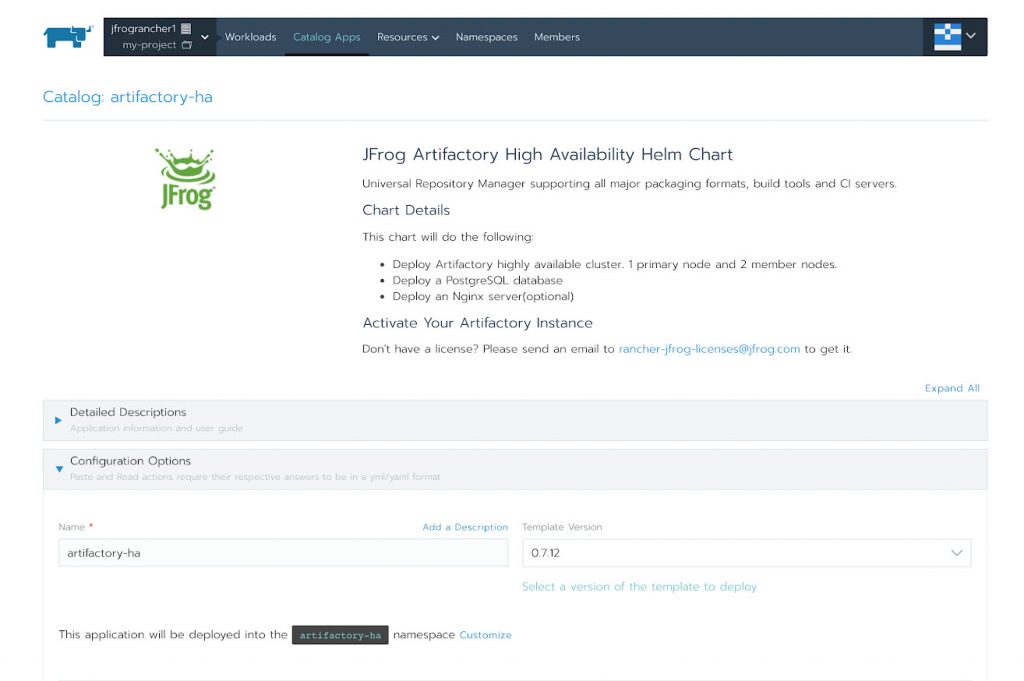Click the Add a Description link
Image resolution: width=1024 pixels, height=681 pixels.
(x=464, y=527)
